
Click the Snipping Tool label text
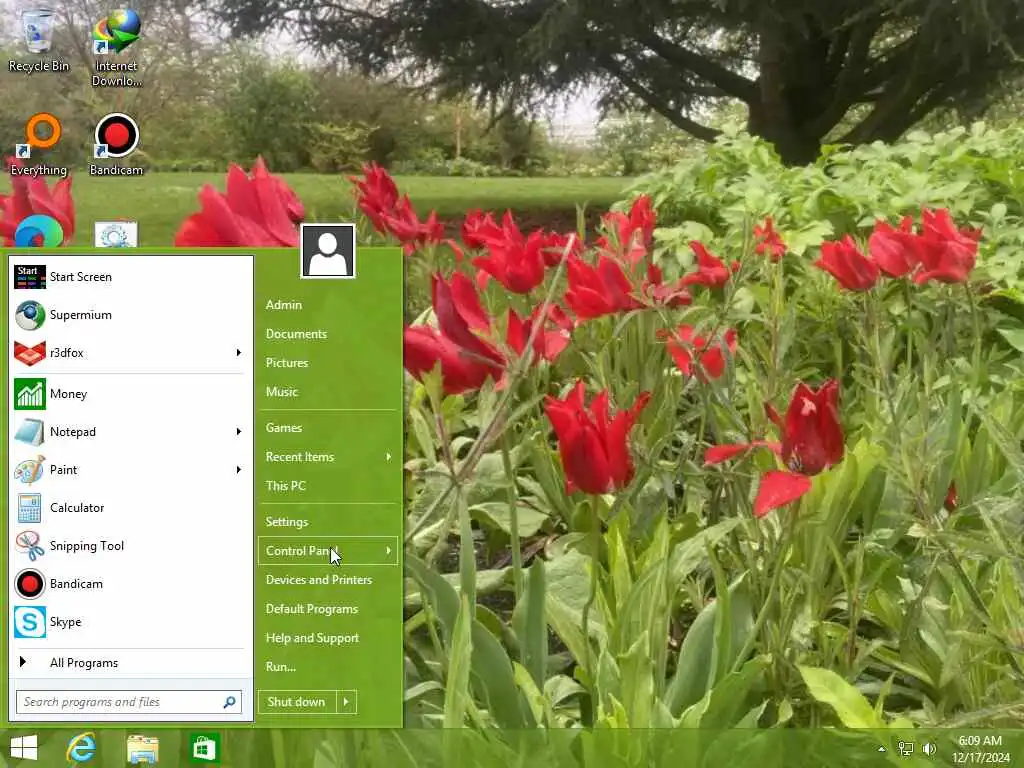[x=87, y=546]
